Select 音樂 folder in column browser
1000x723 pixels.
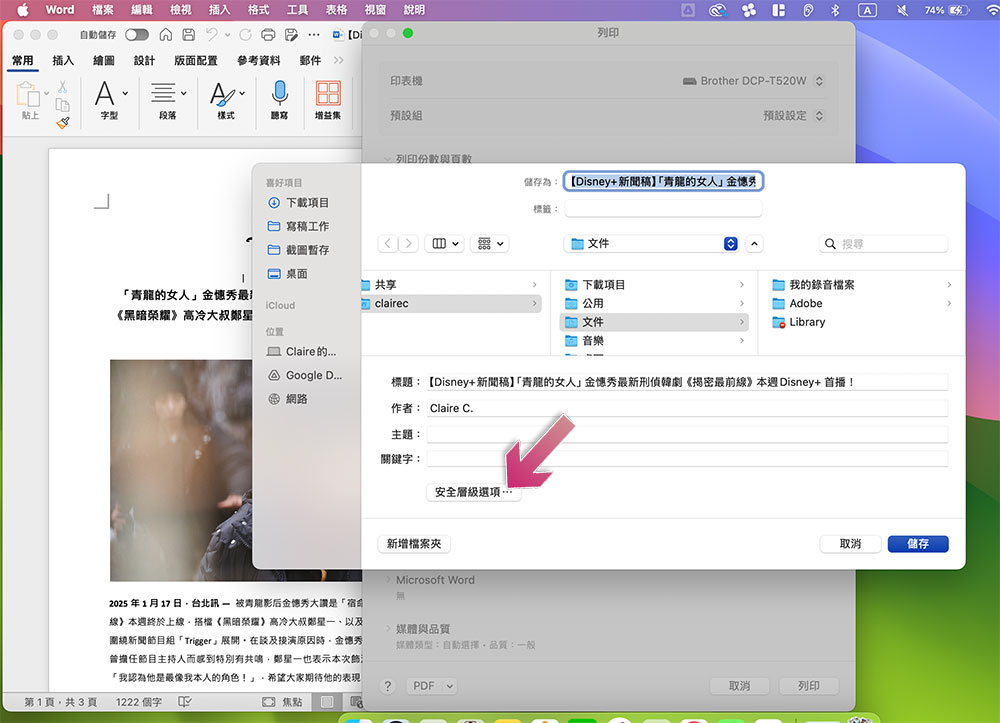point(654,341)
